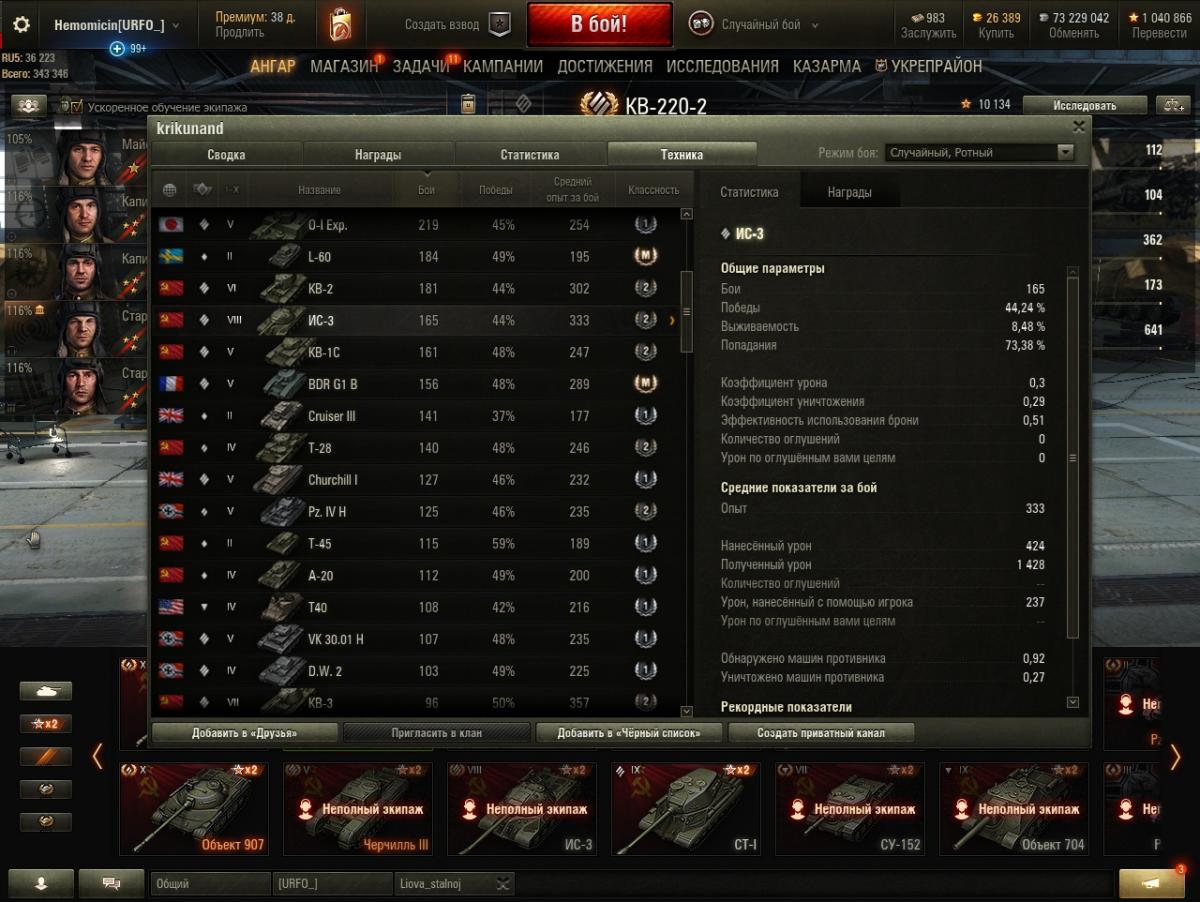Image resolution: width=1200 pixels, height=902 pixels.
Task: Click the notifications megaphone icon
Action: tap(1151, 884)
